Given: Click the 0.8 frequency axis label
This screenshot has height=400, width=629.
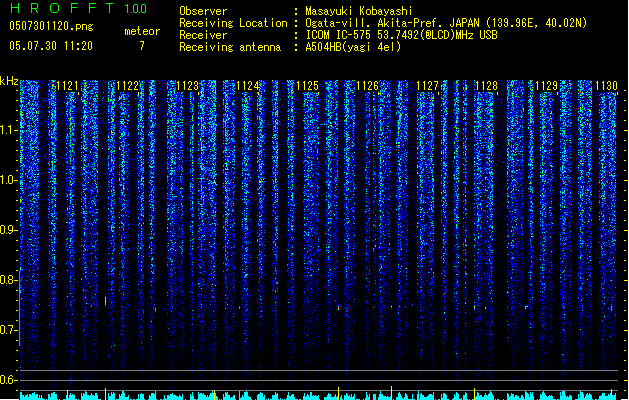Looking at the screenshot, I should (x=9, y=280).
